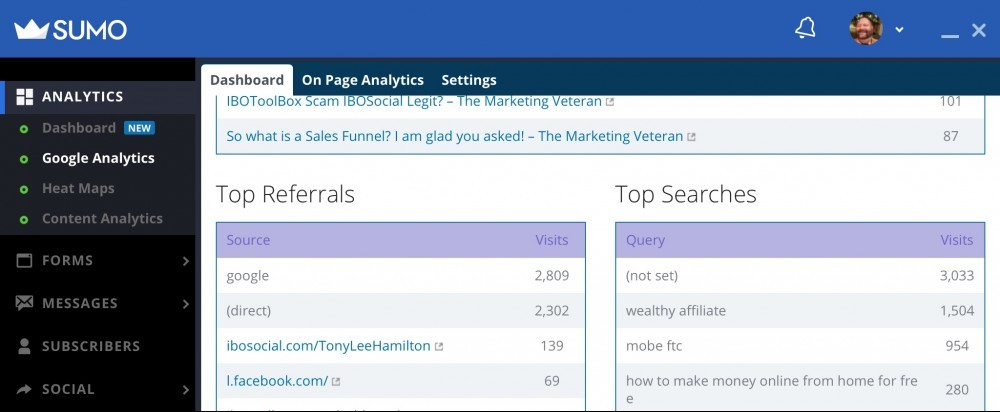Click external link icon beside ibosocial.com referral

(439, 347)
